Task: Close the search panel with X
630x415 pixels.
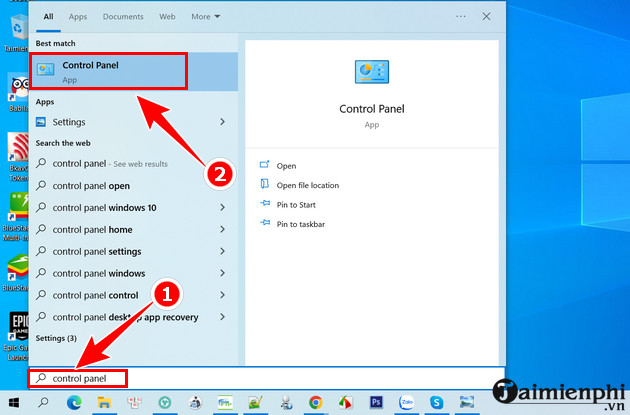Action: 486,16
